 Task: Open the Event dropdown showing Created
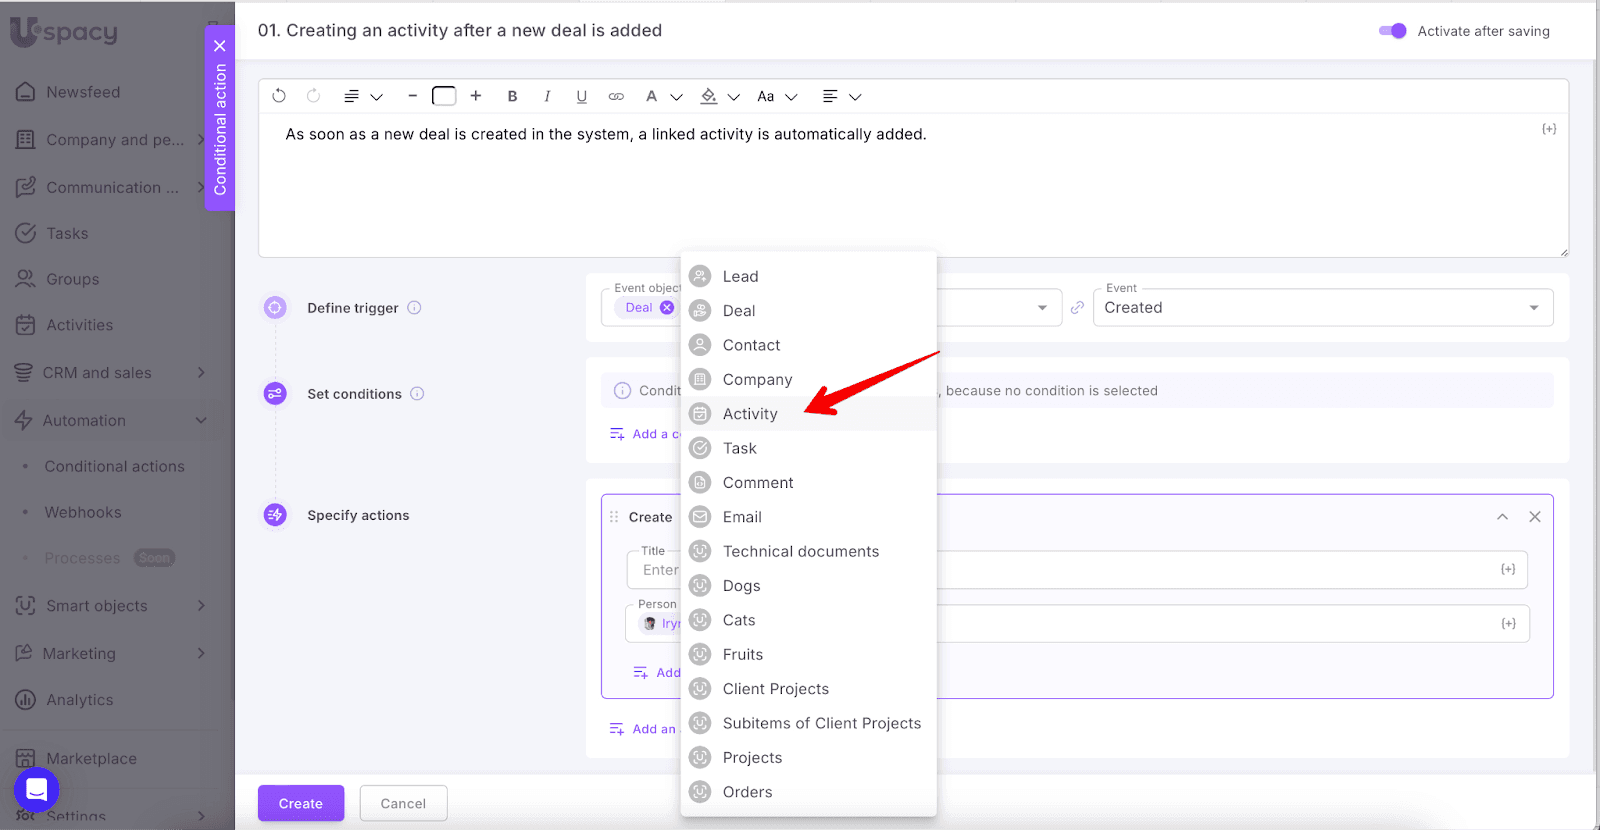(1322, 308)
